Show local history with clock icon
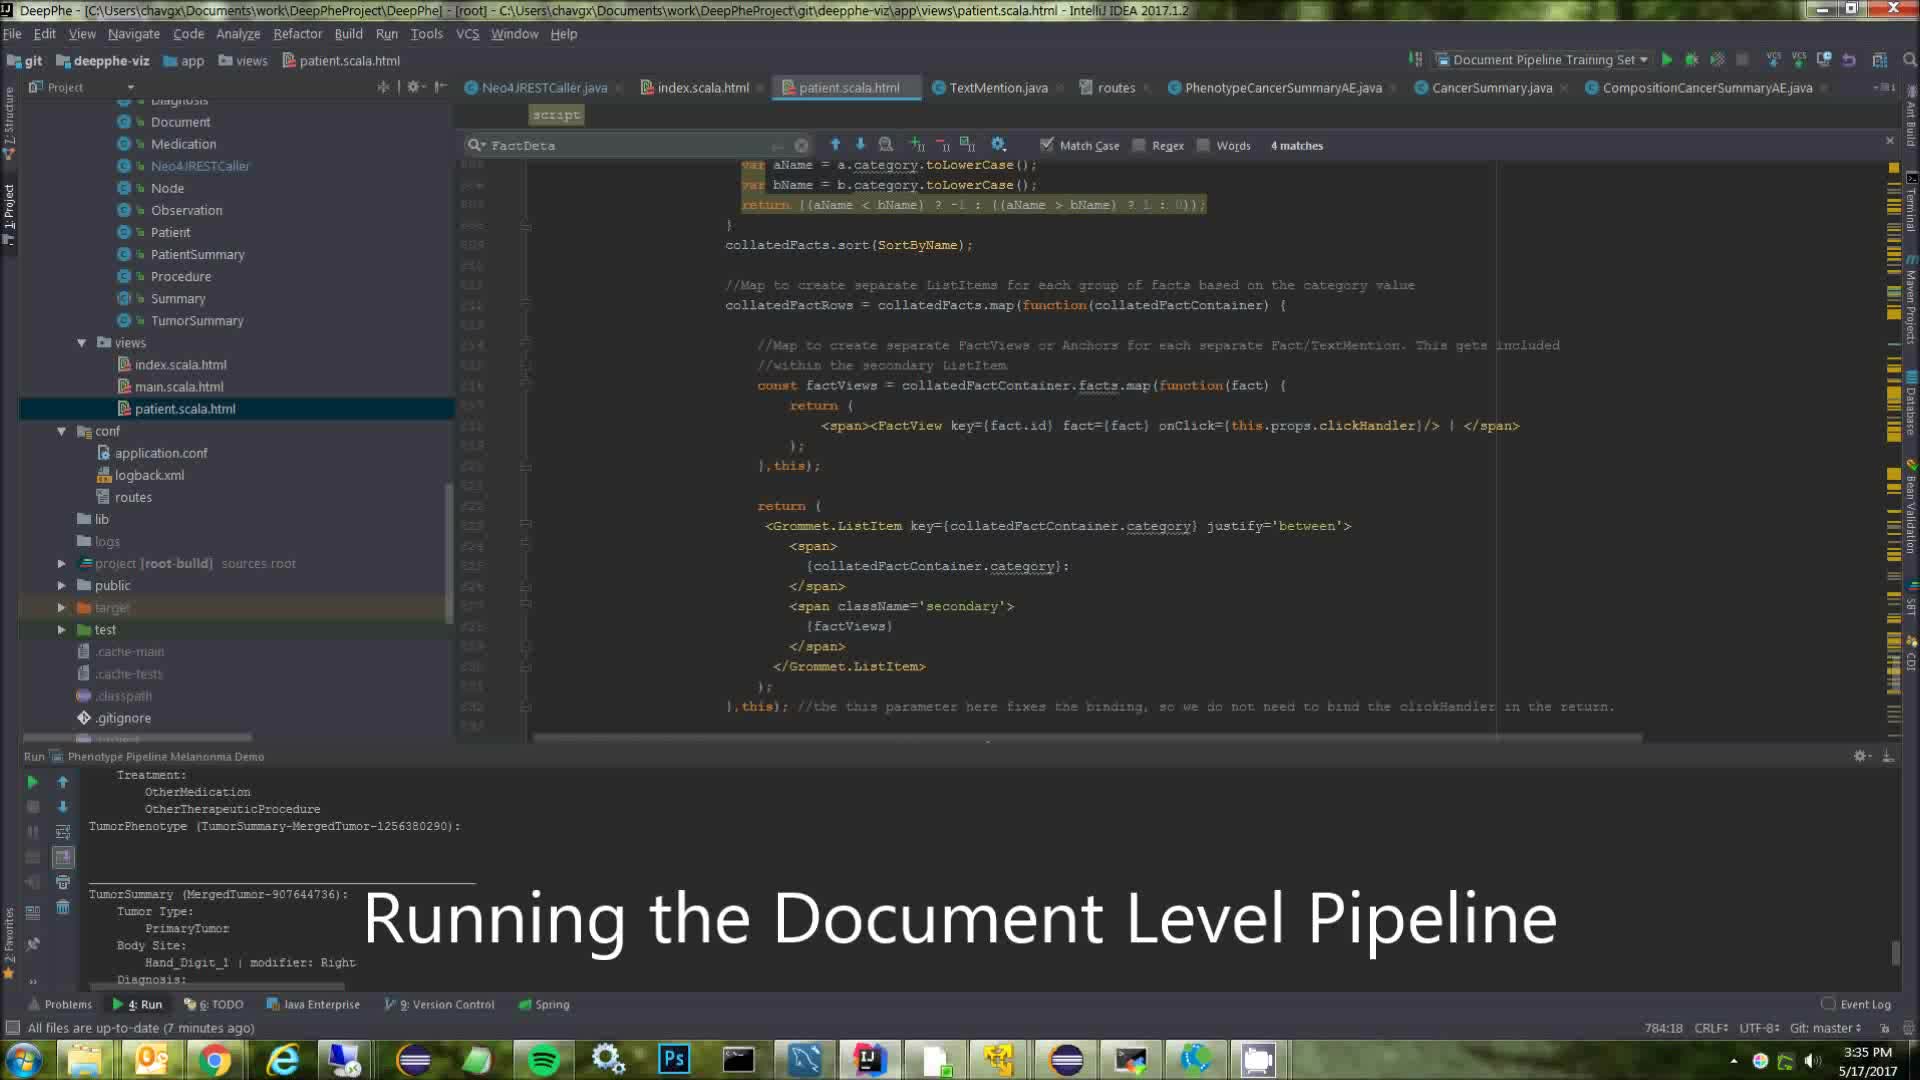The image size is (1920, 1080). click(1824, 60)
